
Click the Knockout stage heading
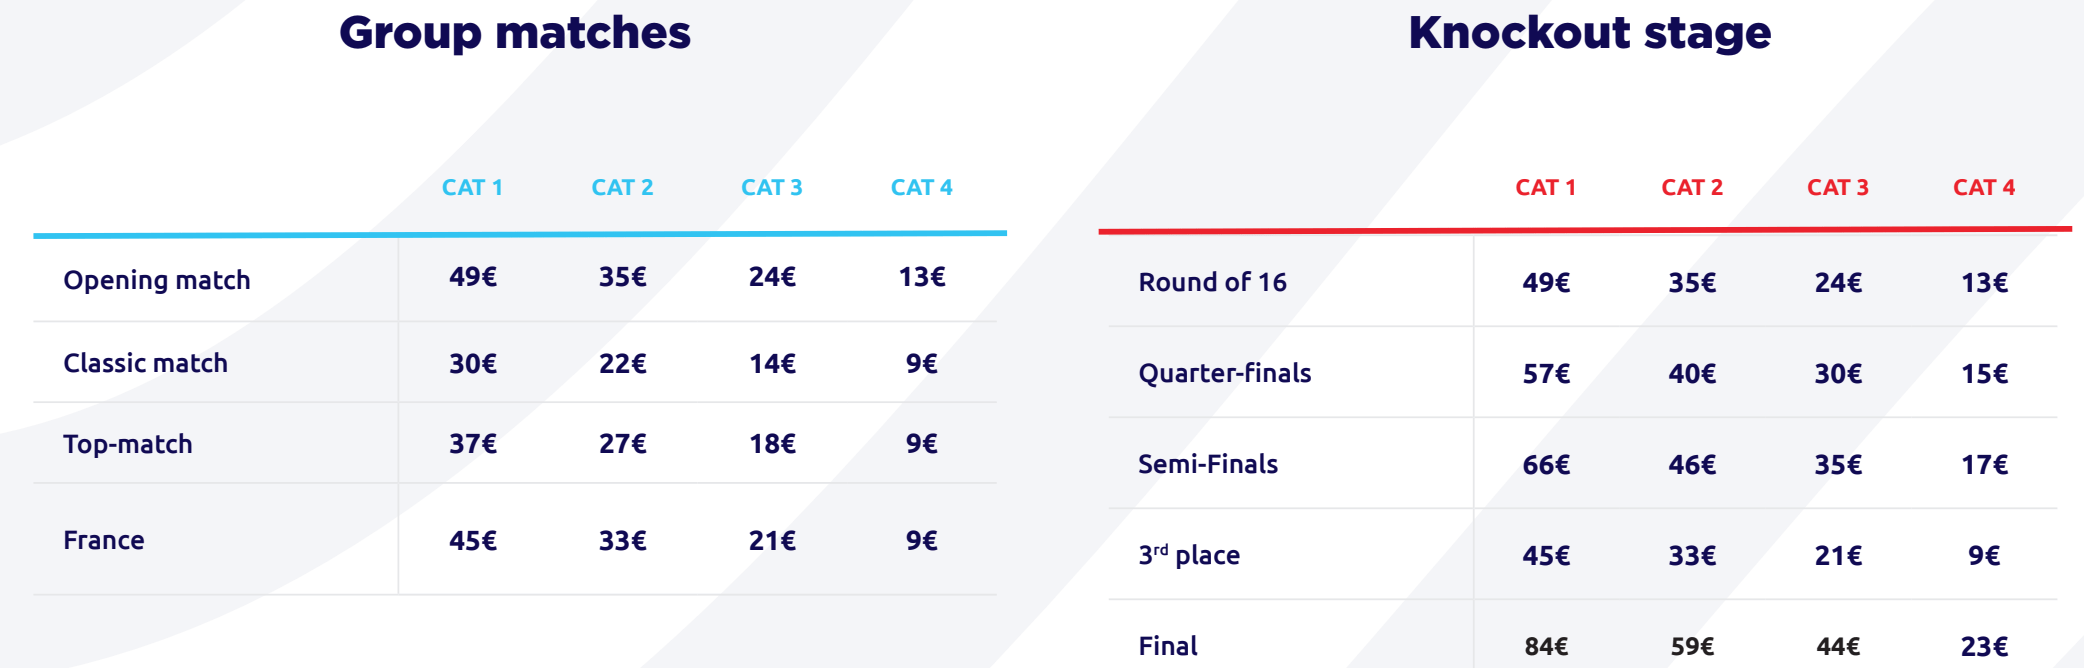click(1590, 34)
